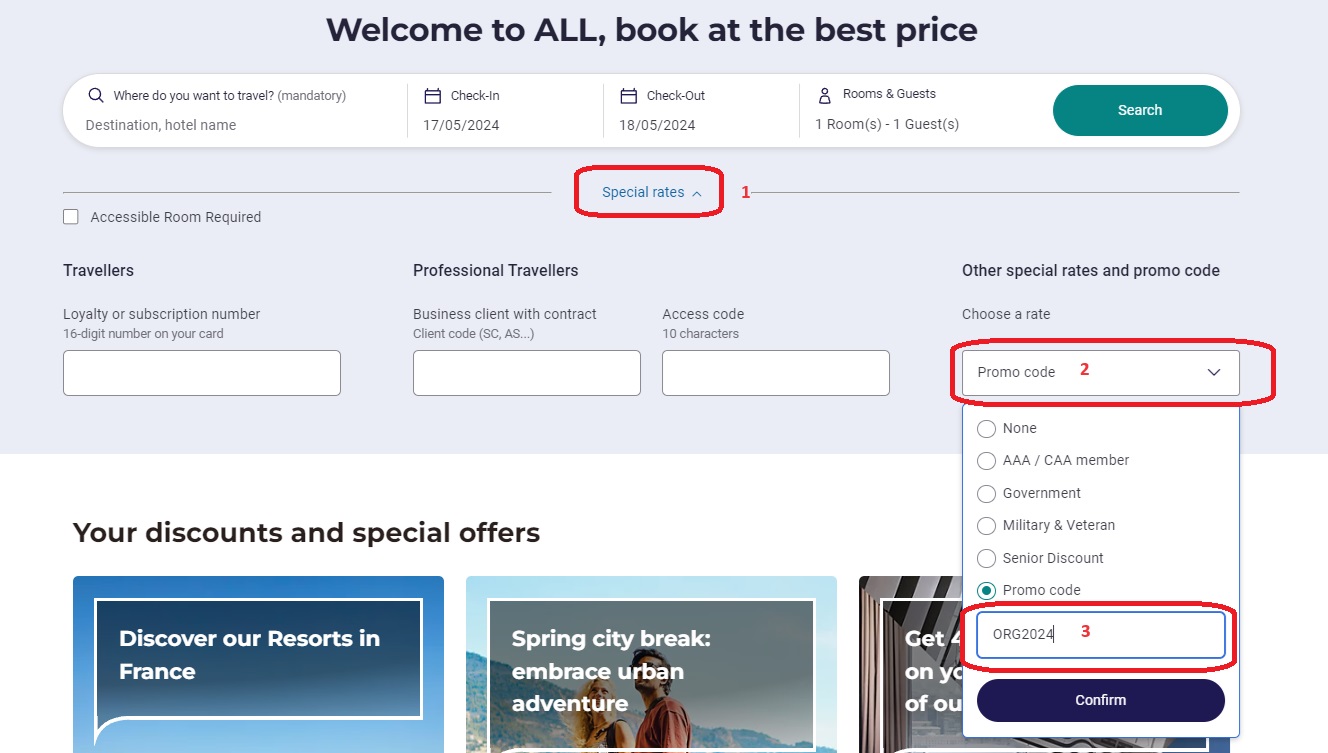Focus the Loyalty or subscription number field

(x=202, y=373)
